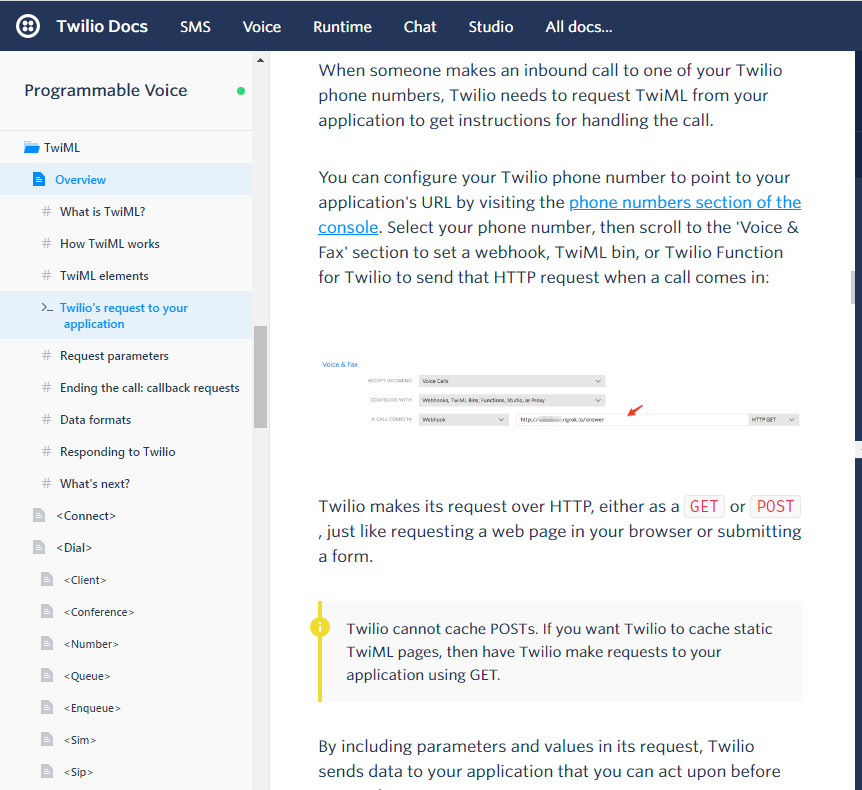Click hash icon beside TwiML elements
The width and height of the screenshot is (862, 790).
[47, 275]
